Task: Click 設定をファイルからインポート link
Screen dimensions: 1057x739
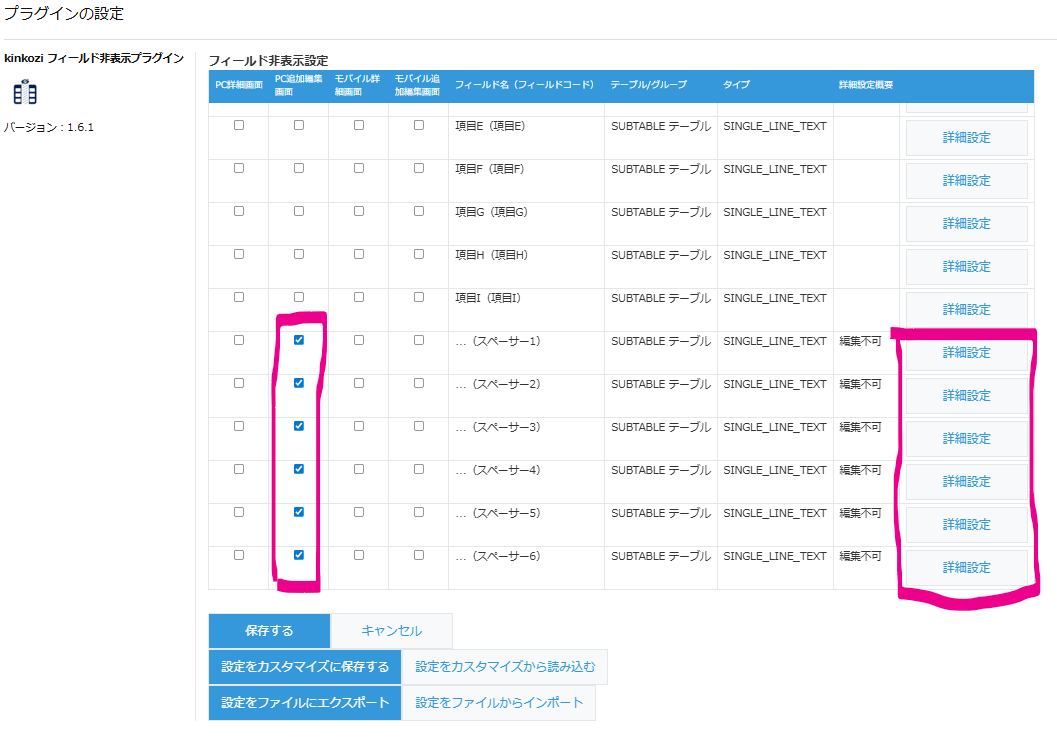Action: pos(498,702)
